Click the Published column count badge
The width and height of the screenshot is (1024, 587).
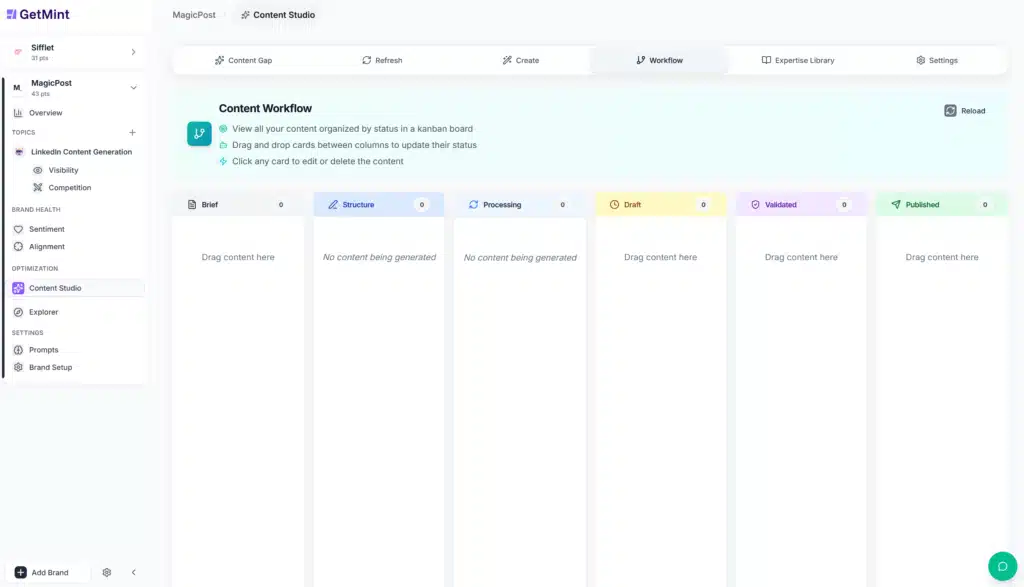point(985,204)
